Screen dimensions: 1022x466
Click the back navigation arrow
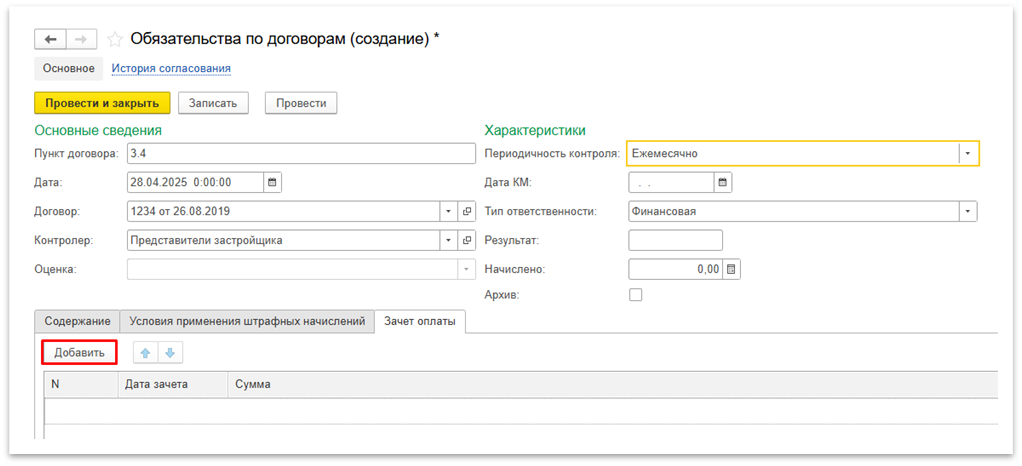click(x=50, y=39)
